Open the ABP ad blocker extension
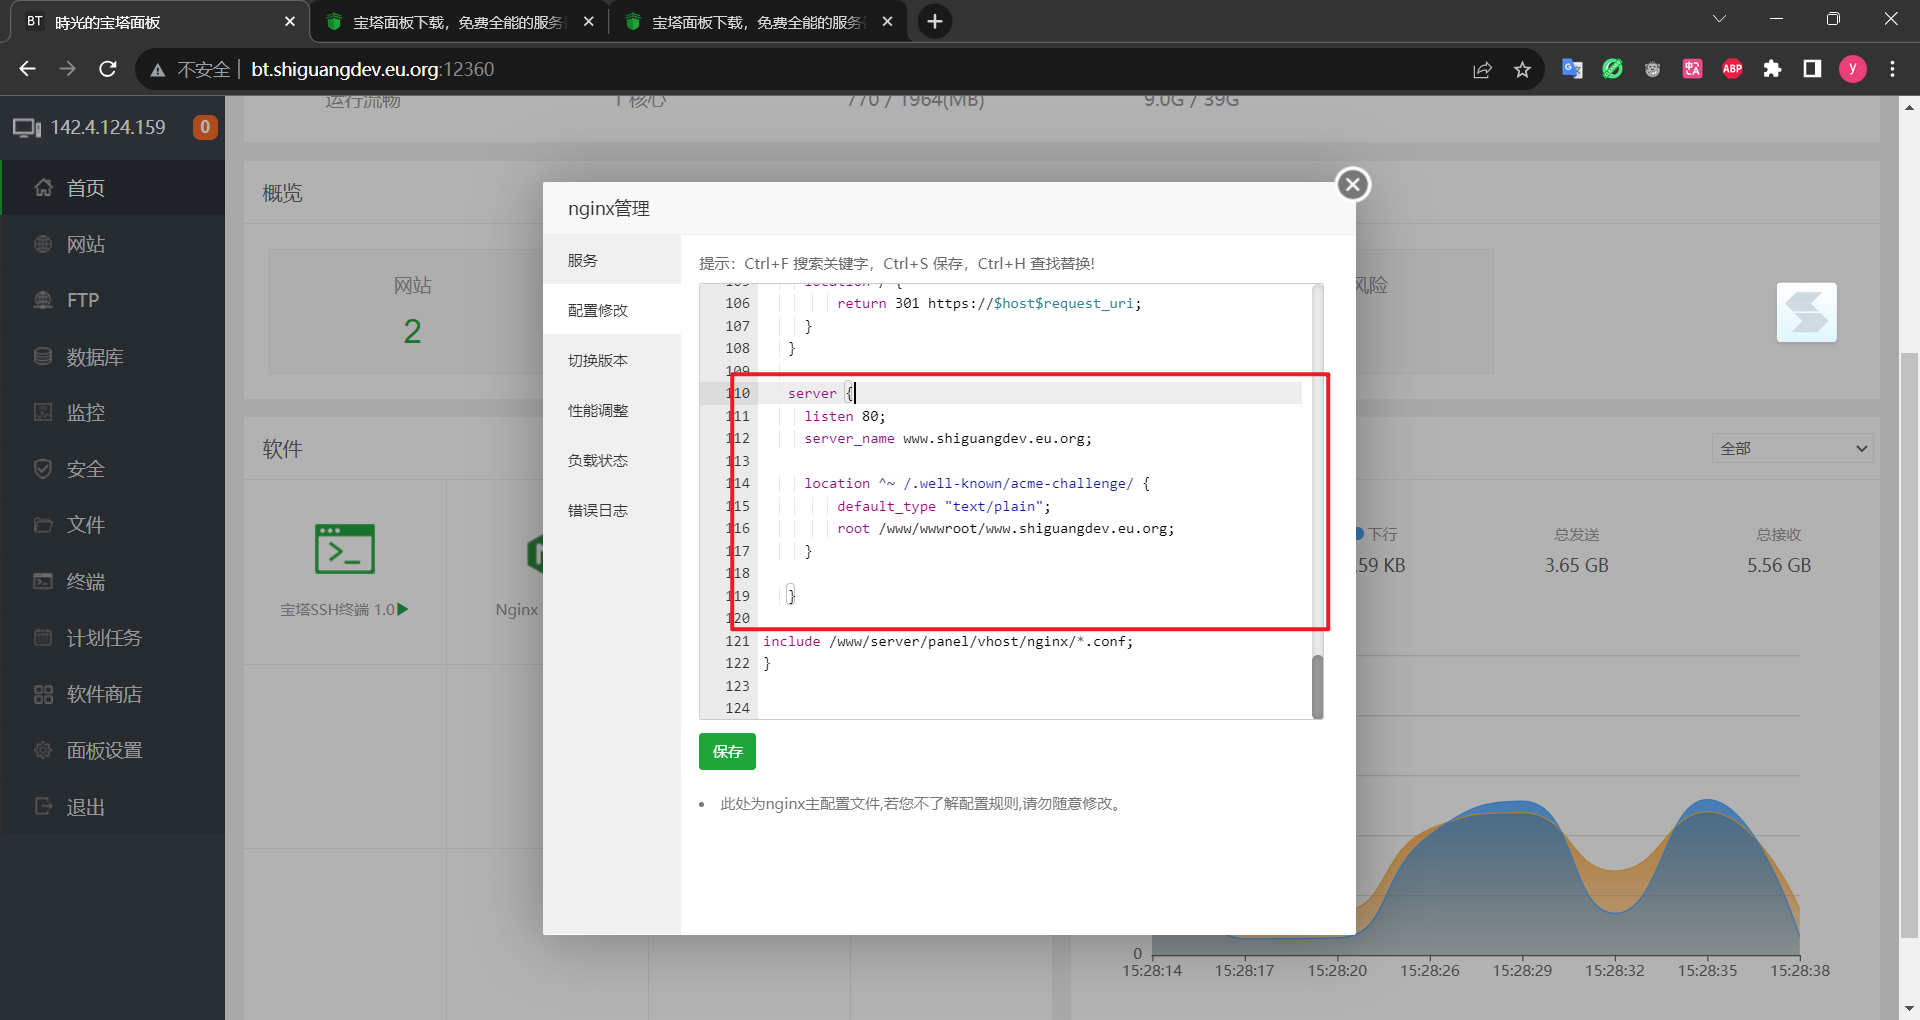This screenshot has height=1020, width=1920. (1732, 69)
